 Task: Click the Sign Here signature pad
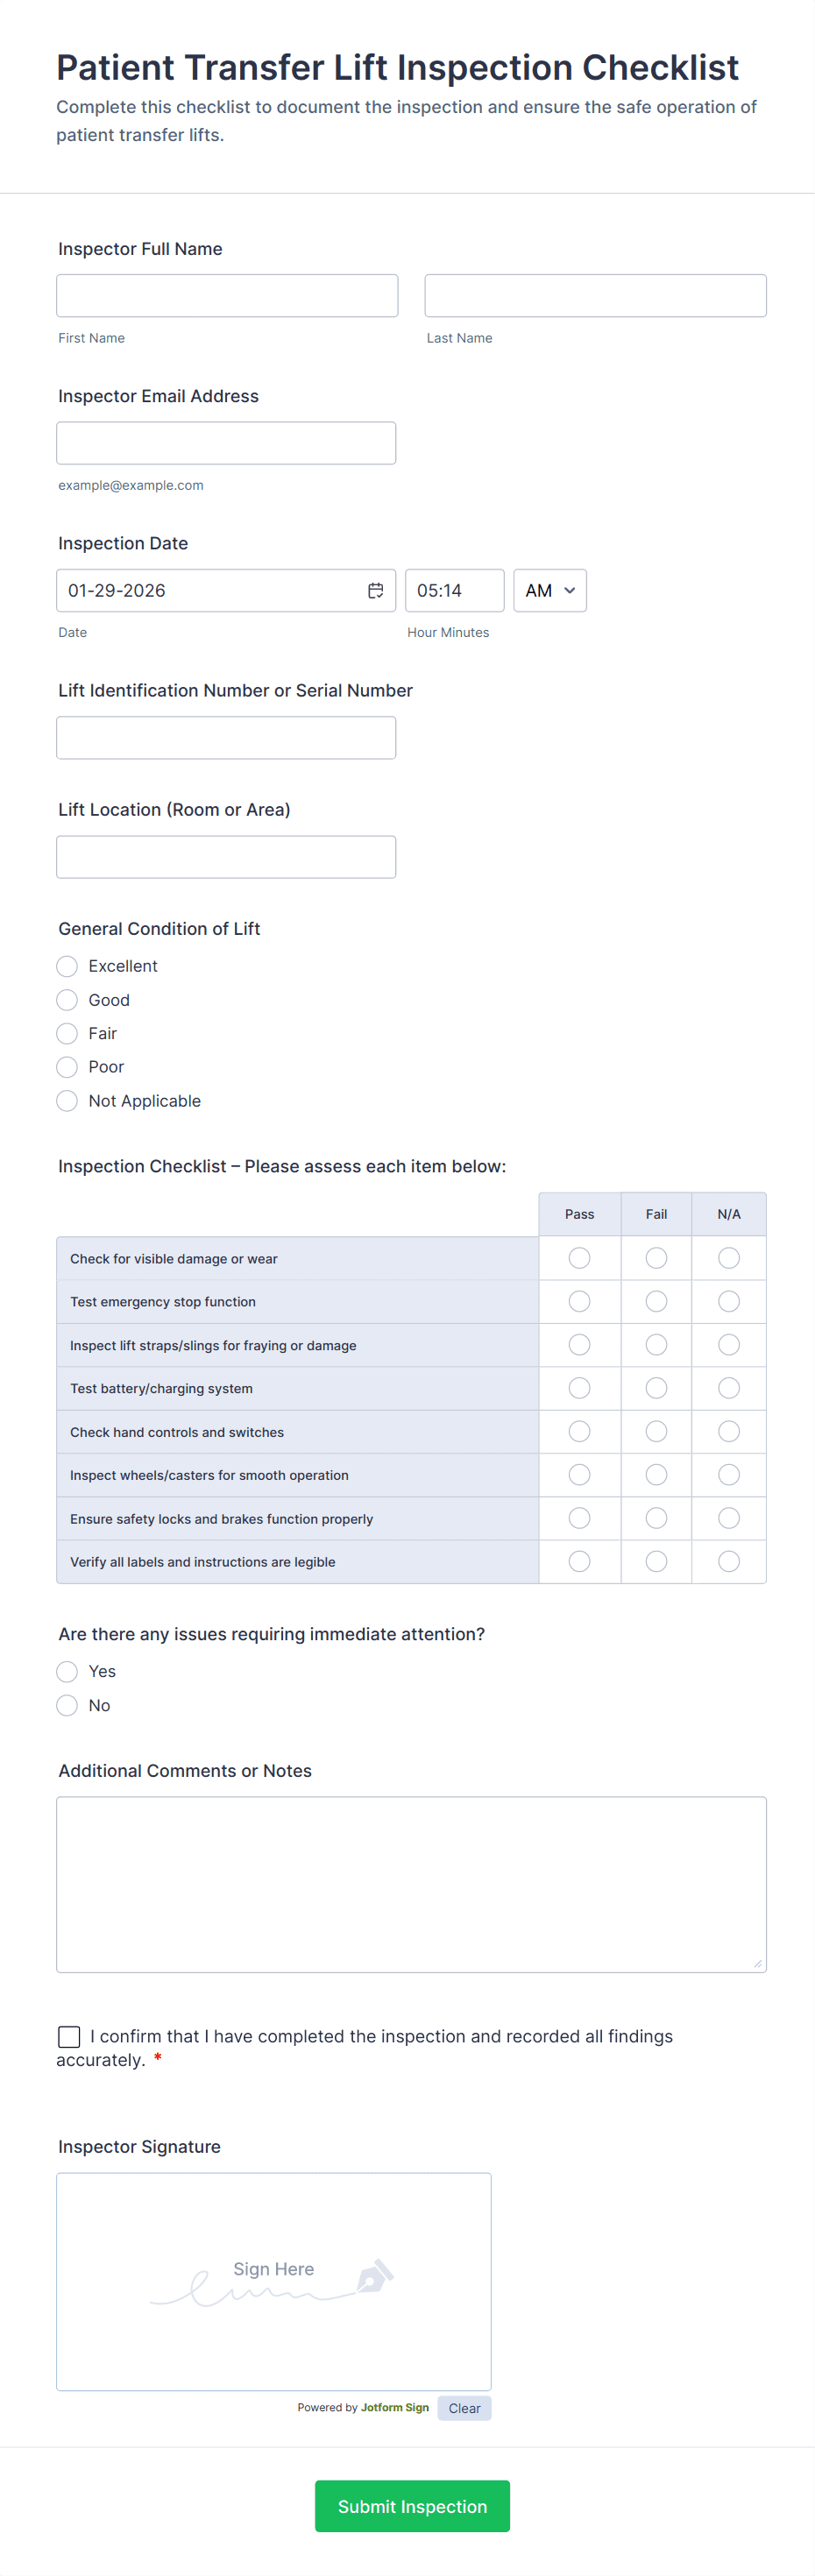point(274,2281)
